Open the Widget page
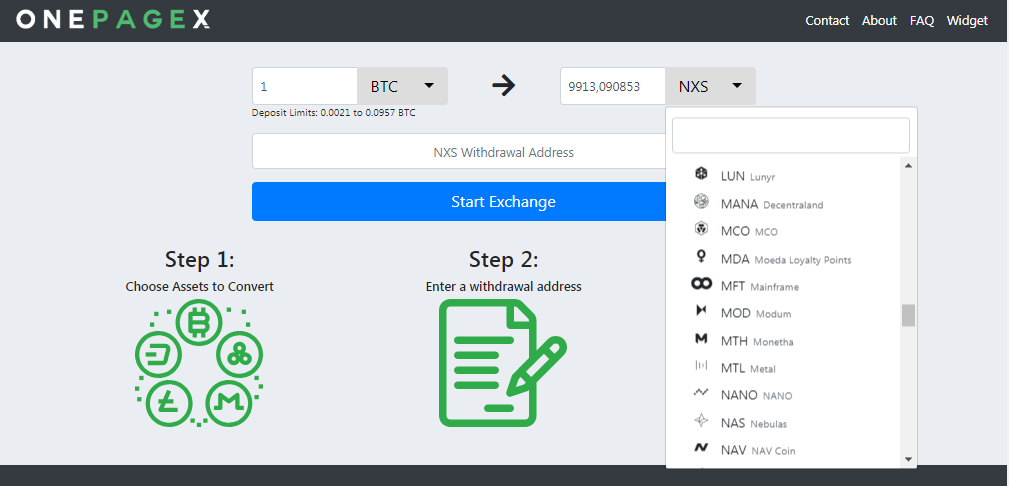1009x486 pixels. [x=967, y=21]
